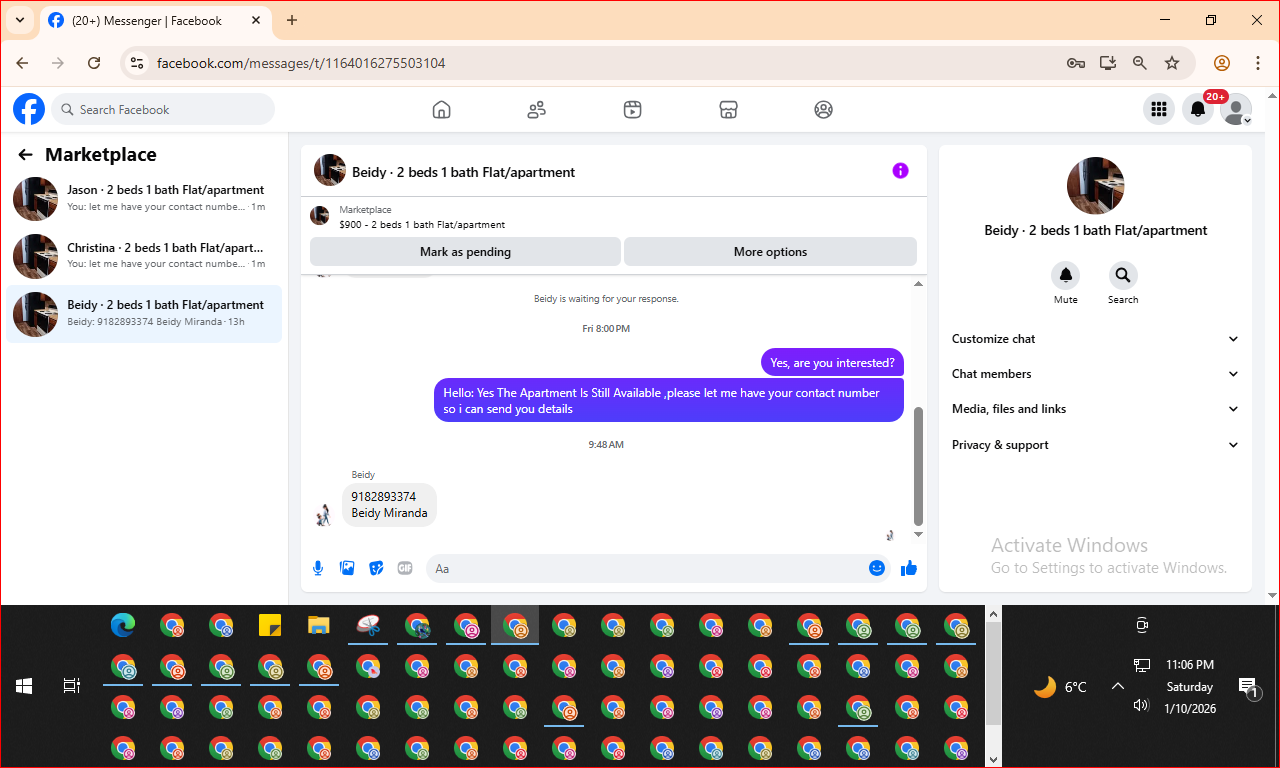Choose a GIF using the GIF icon
The width and height of the screenshot is (1280, 768).
pos(405,568)
